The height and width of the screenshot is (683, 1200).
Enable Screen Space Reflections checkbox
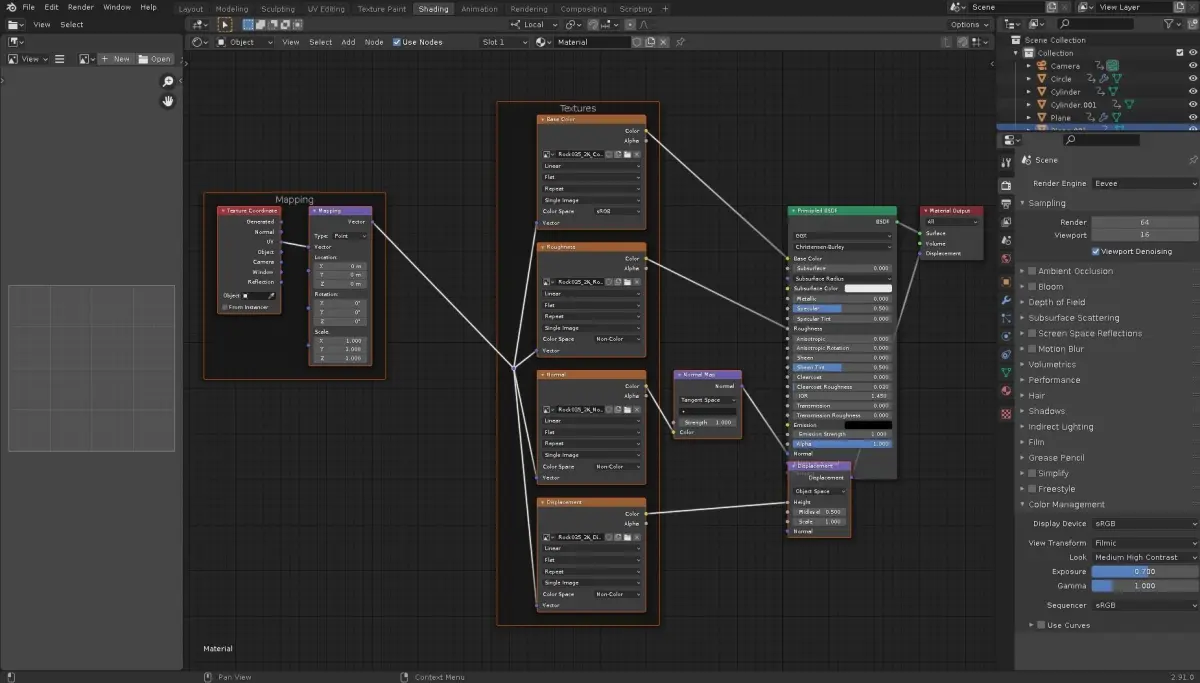[1032, 333]
